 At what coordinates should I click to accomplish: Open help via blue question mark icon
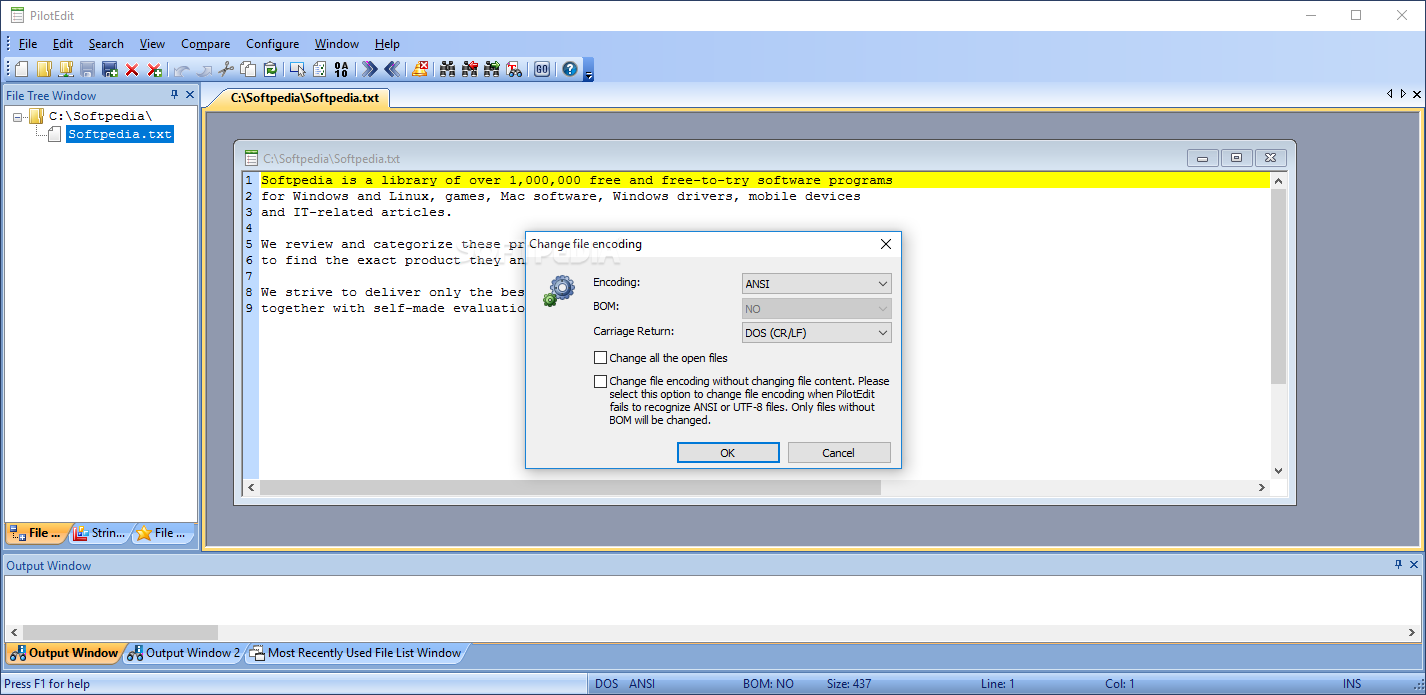(570, 69)
